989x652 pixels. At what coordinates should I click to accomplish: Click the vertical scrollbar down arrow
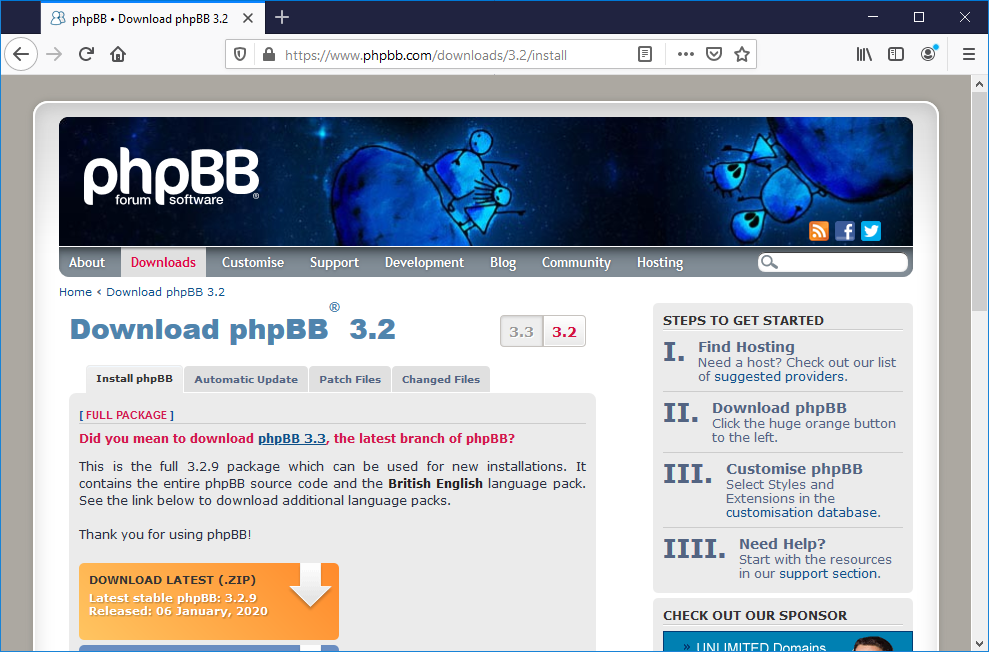tap(979, 644)
